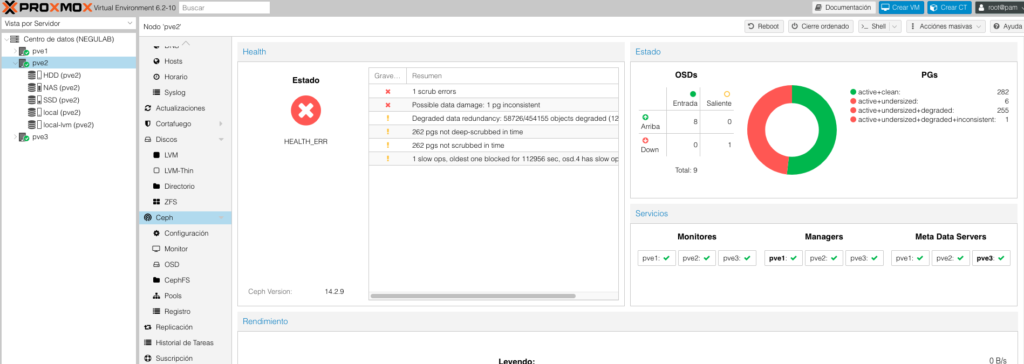Click the Crear VM button
The image size is (1024, 364).
(901, 7)
